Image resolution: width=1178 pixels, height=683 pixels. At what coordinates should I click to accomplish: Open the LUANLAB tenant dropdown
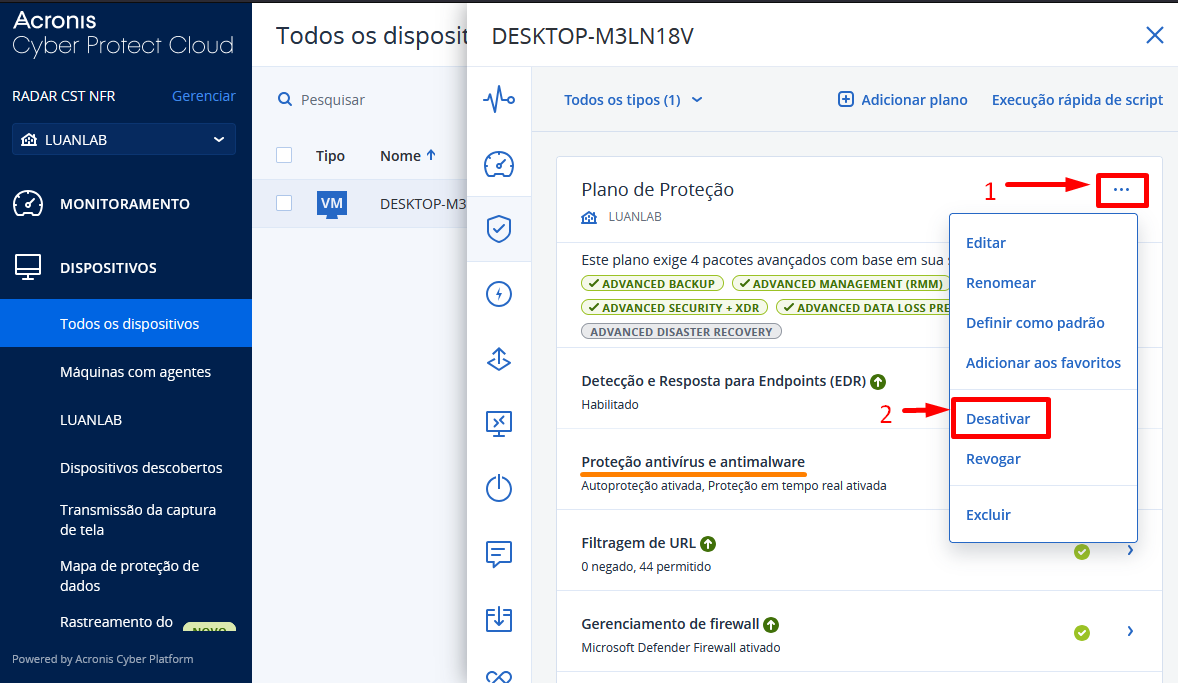[124, 140]
